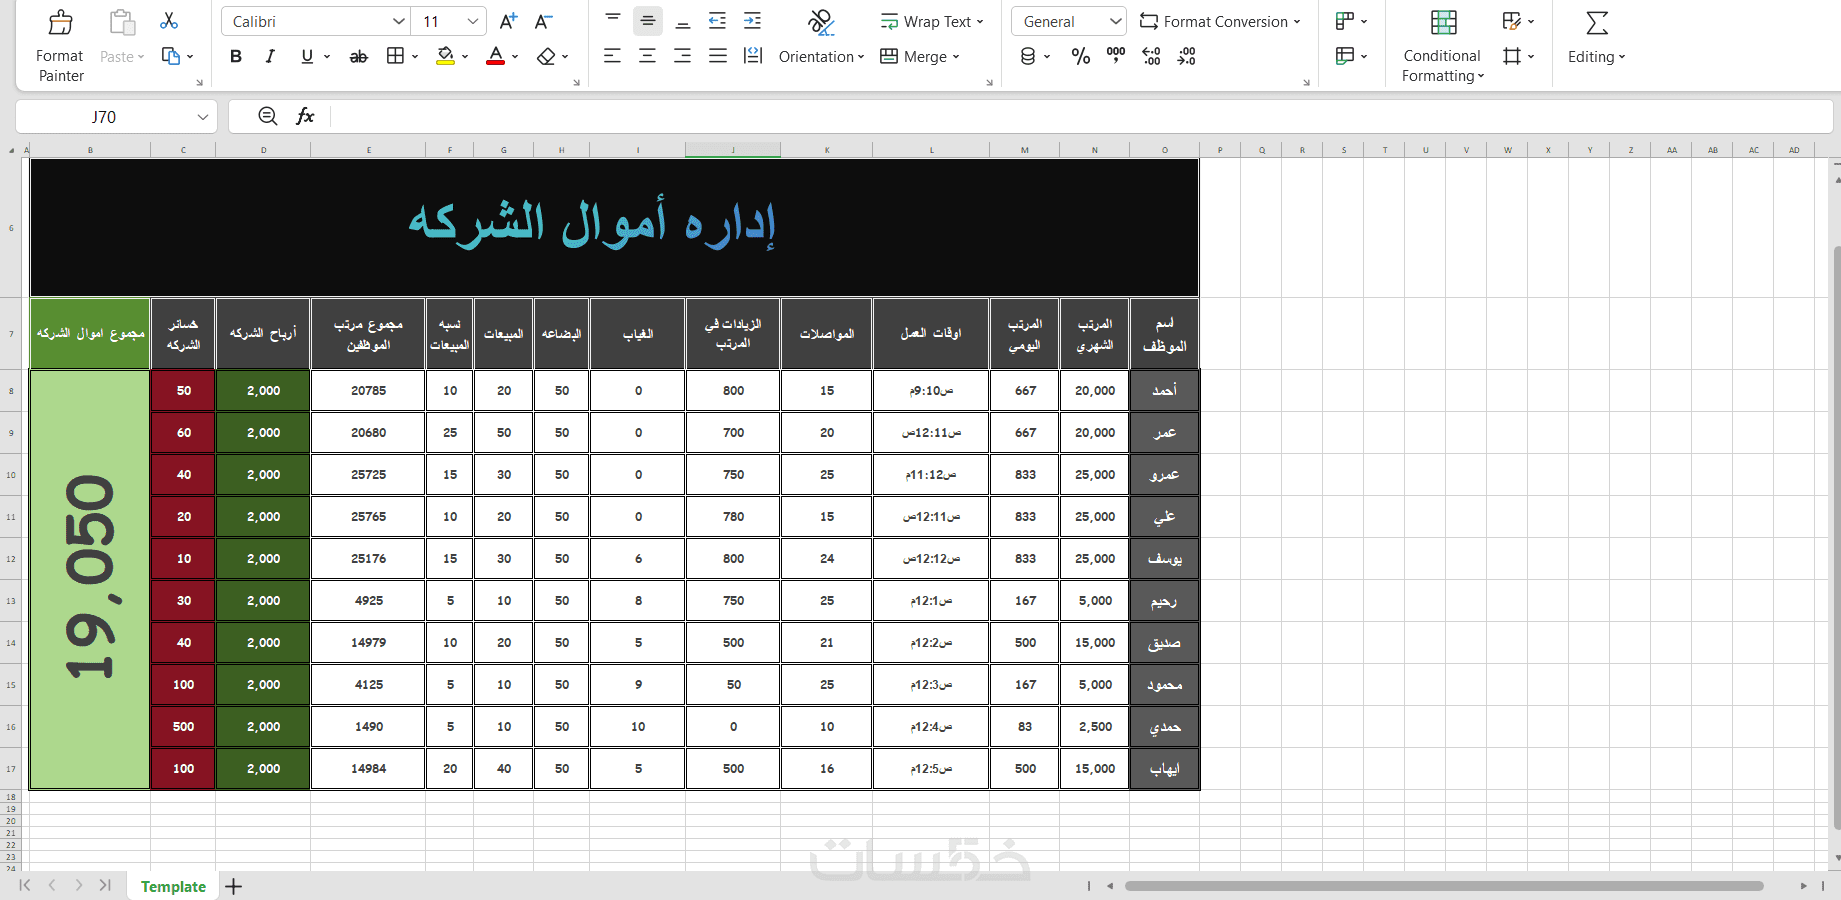This screenshot has width=1841, height=900.
Task: Toggle bold formatting
Action: pyautogui.click(x=236, y=56)
